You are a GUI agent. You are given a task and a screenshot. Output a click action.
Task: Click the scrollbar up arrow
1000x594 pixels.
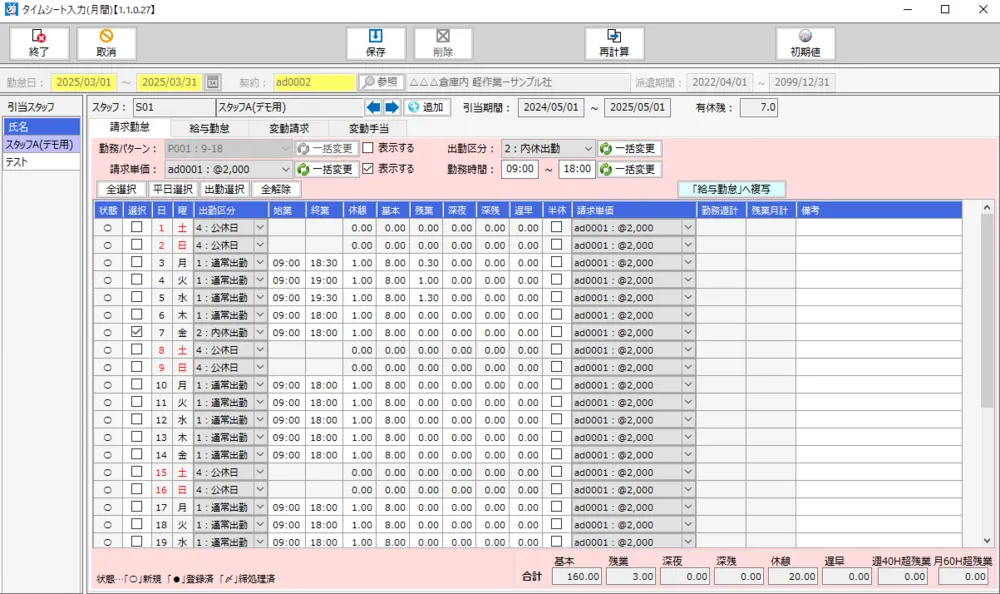click(x=986, y=207)
